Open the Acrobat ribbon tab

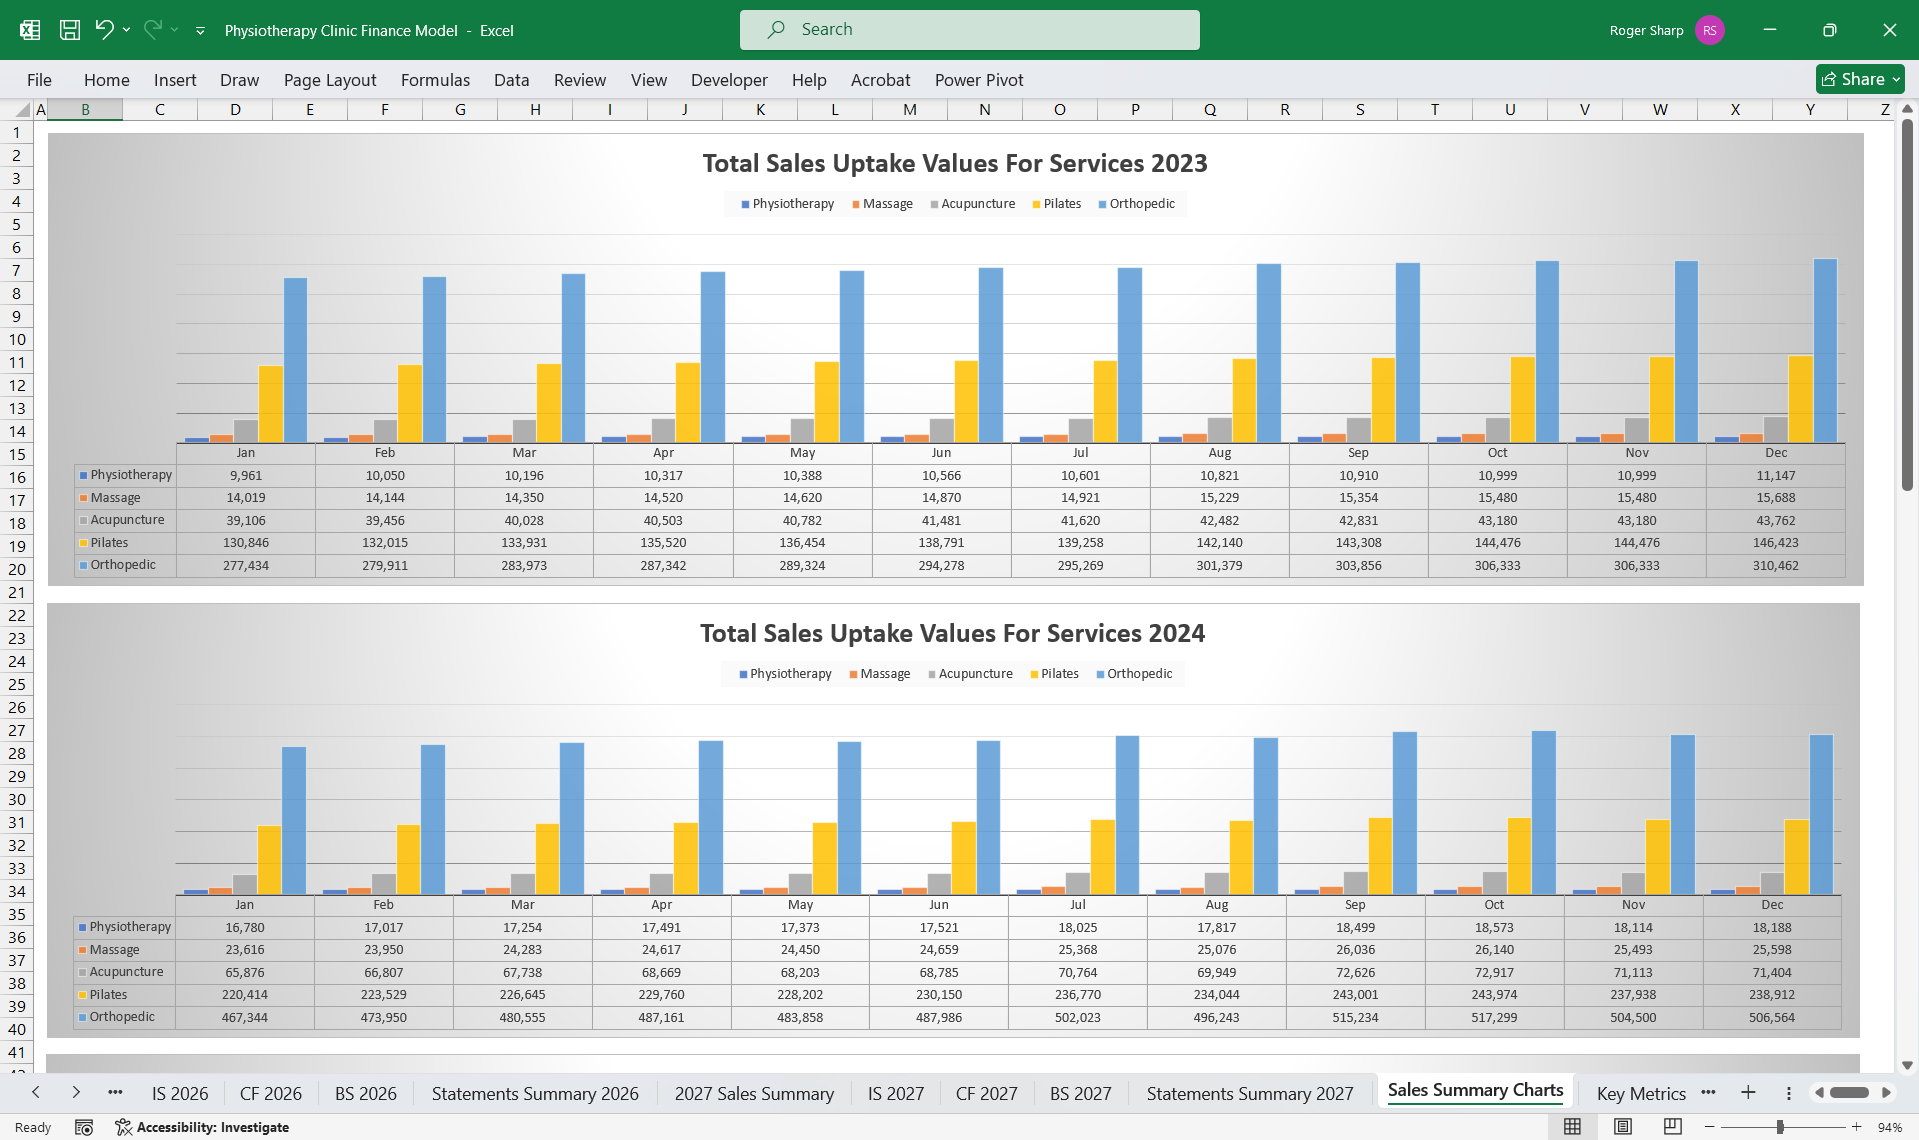pos(880,80)
